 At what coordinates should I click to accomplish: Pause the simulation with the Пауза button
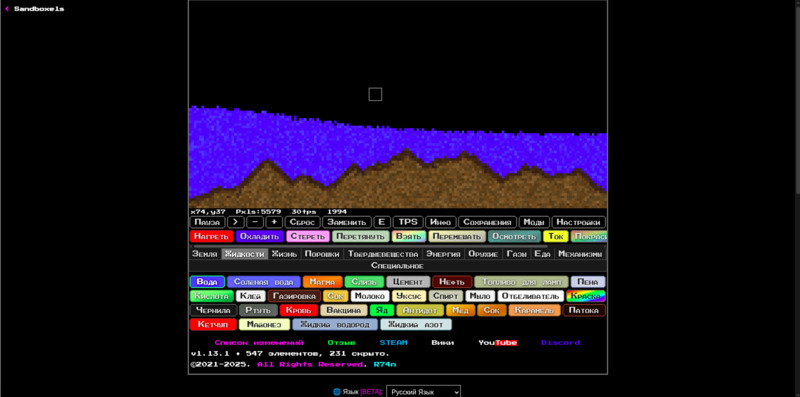click(207, 222)
